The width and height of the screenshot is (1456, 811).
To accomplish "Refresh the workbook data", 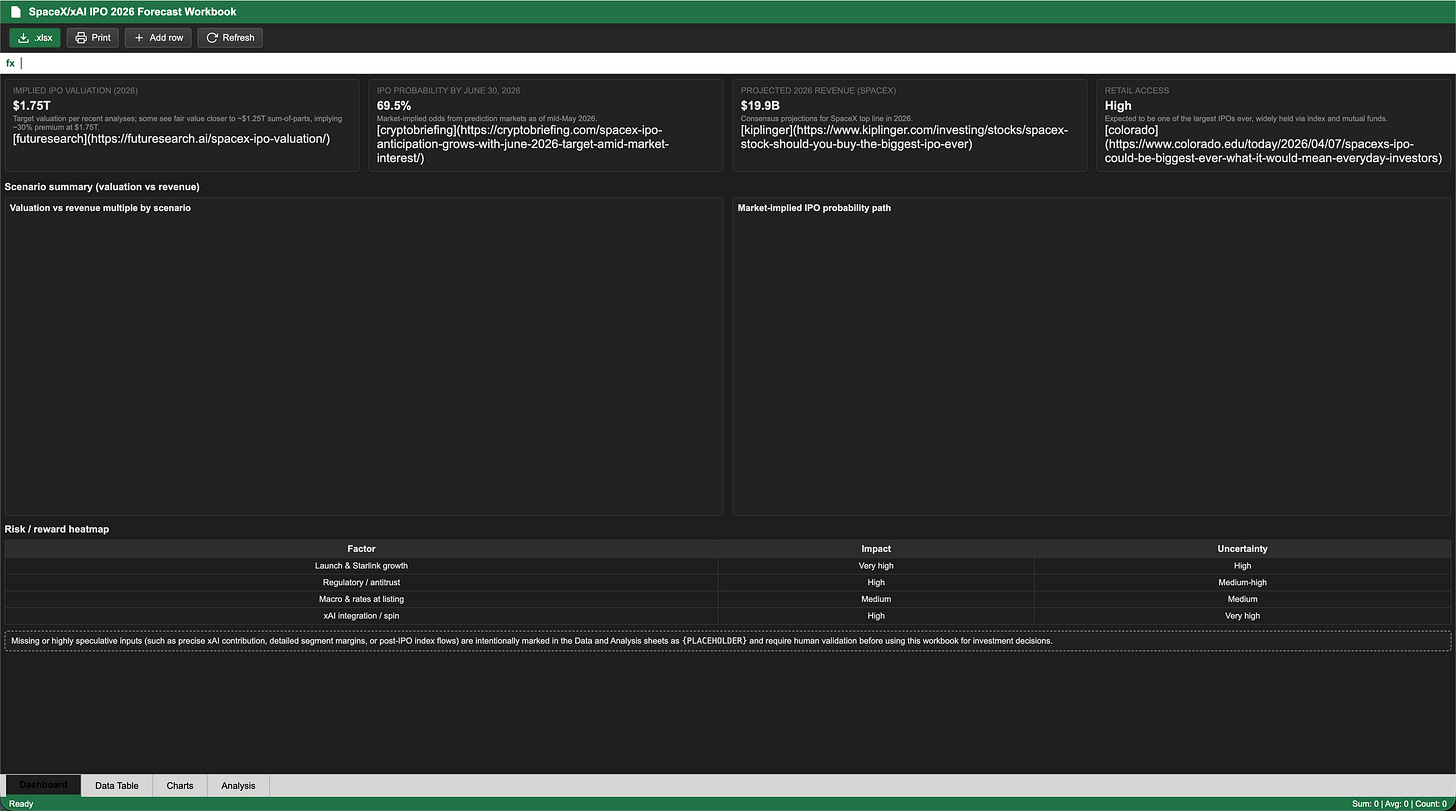I will pyautogui.click(x=230, y=38).
